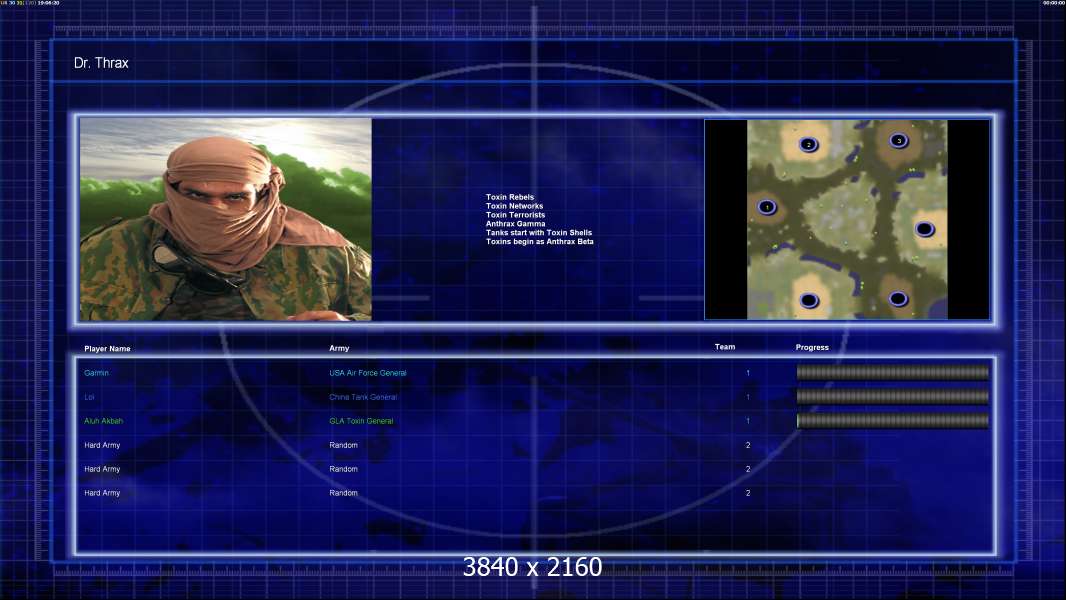Click player name Lol in China Tank General row

point(89,397)
